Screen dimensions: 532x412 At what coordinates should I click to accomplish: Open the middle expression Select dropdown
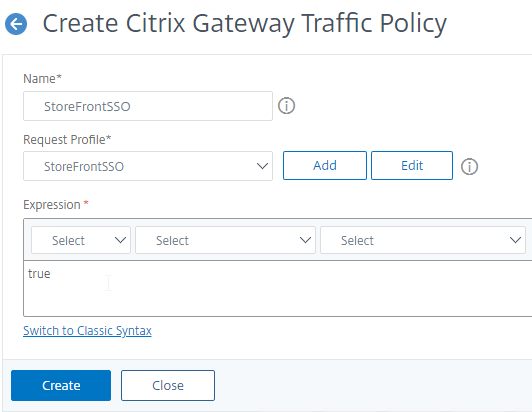tap(225, 240)
